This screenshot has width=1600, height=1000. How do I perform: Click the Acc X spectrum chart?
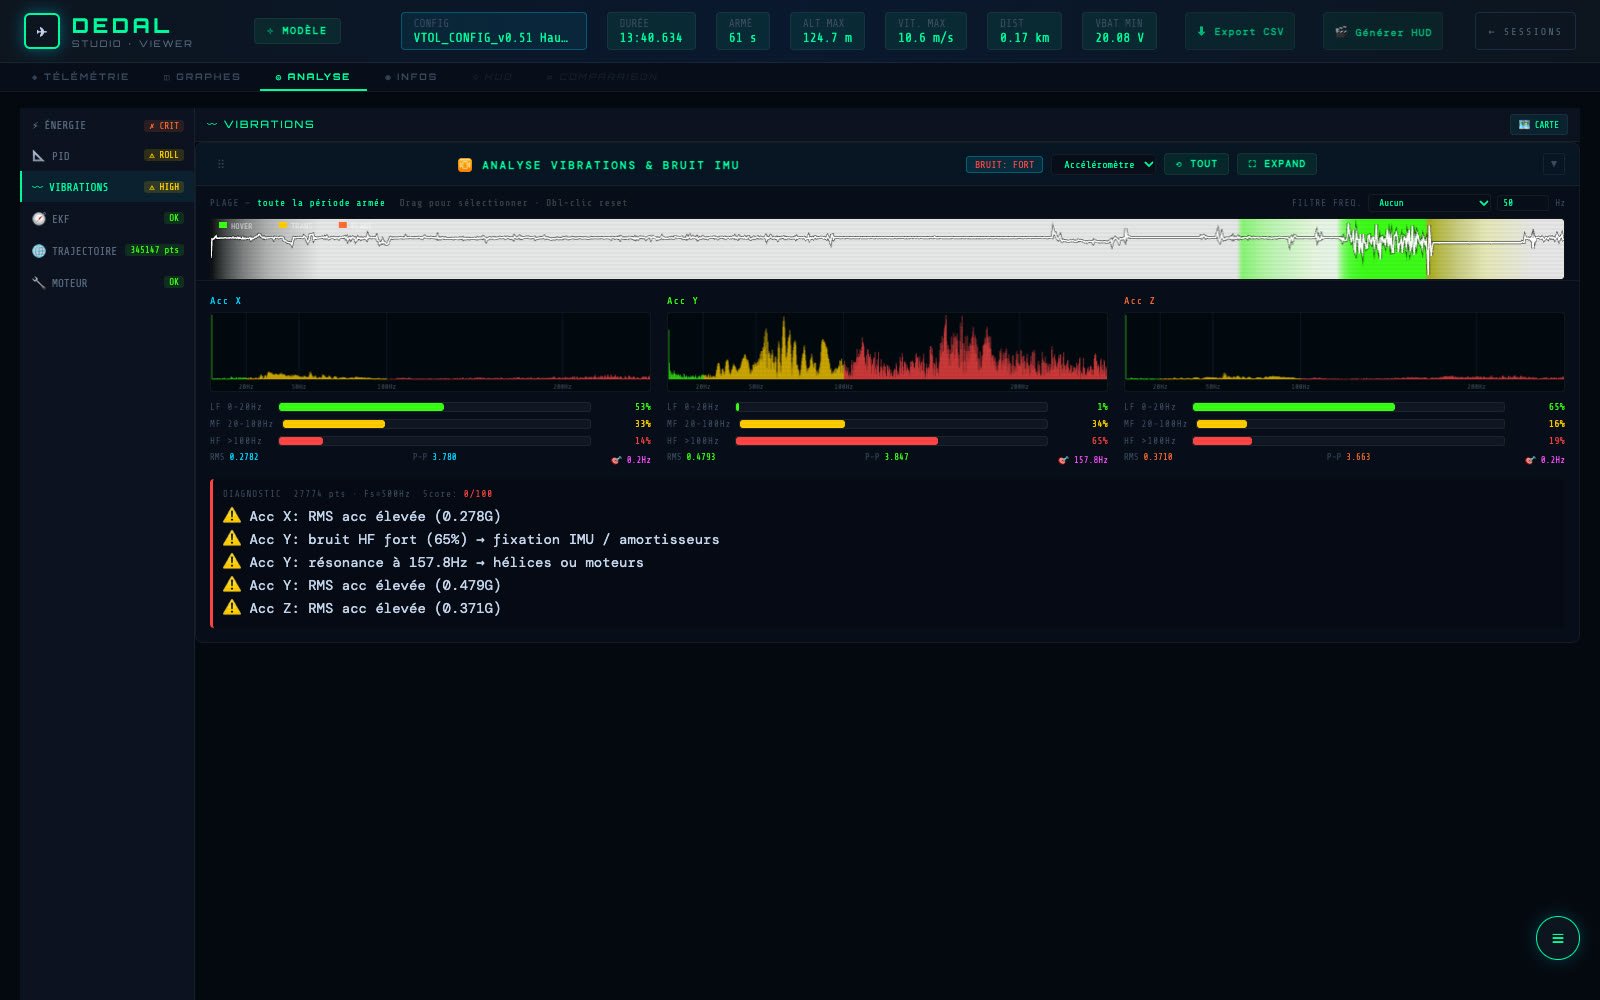pos(430,350)
